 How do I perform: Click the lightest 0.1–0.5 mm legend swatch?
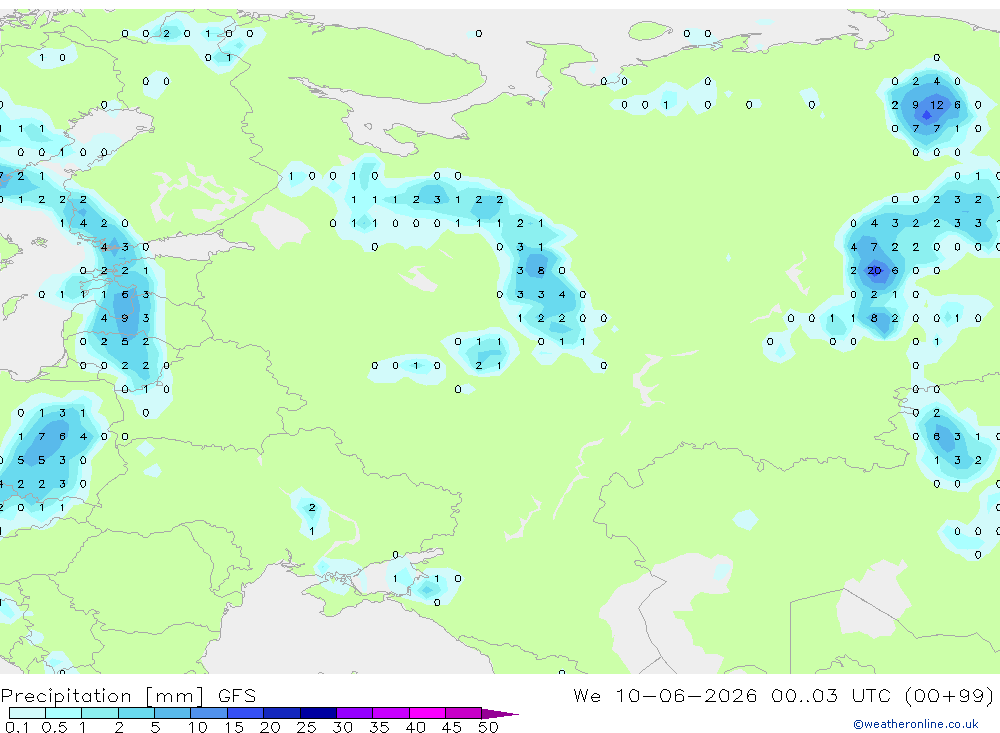27,713
